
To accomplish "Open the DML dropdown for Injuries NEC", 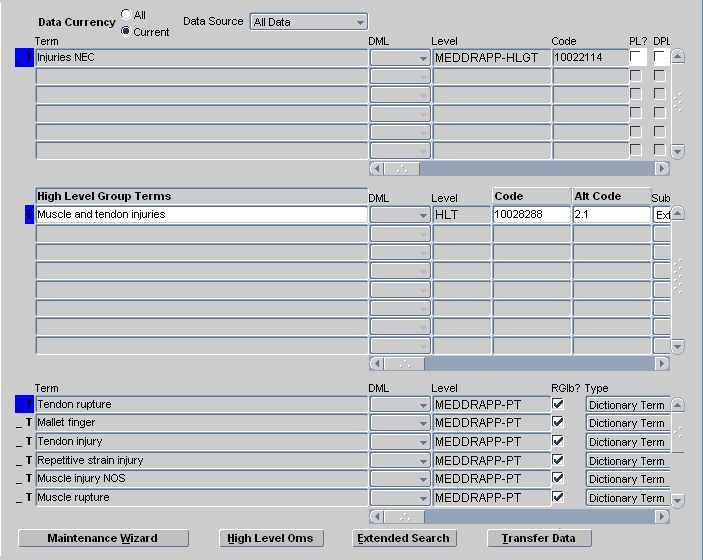I will point(400,58).
